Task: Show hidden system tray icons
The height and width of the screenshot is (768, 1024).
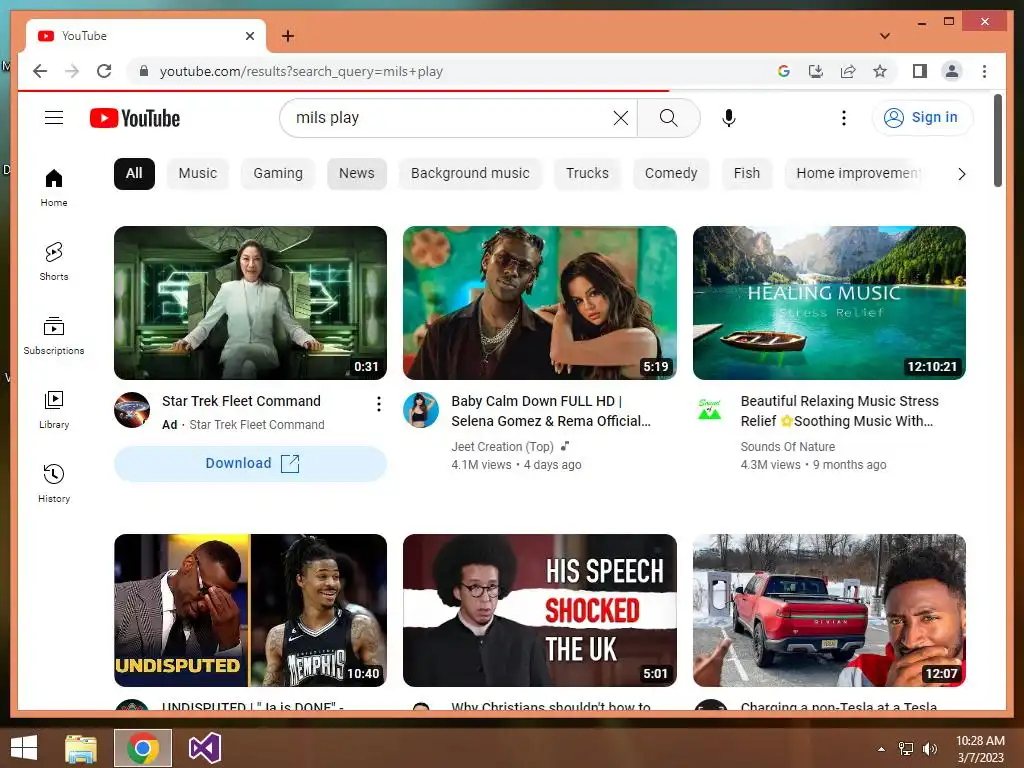Action: point(882,748)
